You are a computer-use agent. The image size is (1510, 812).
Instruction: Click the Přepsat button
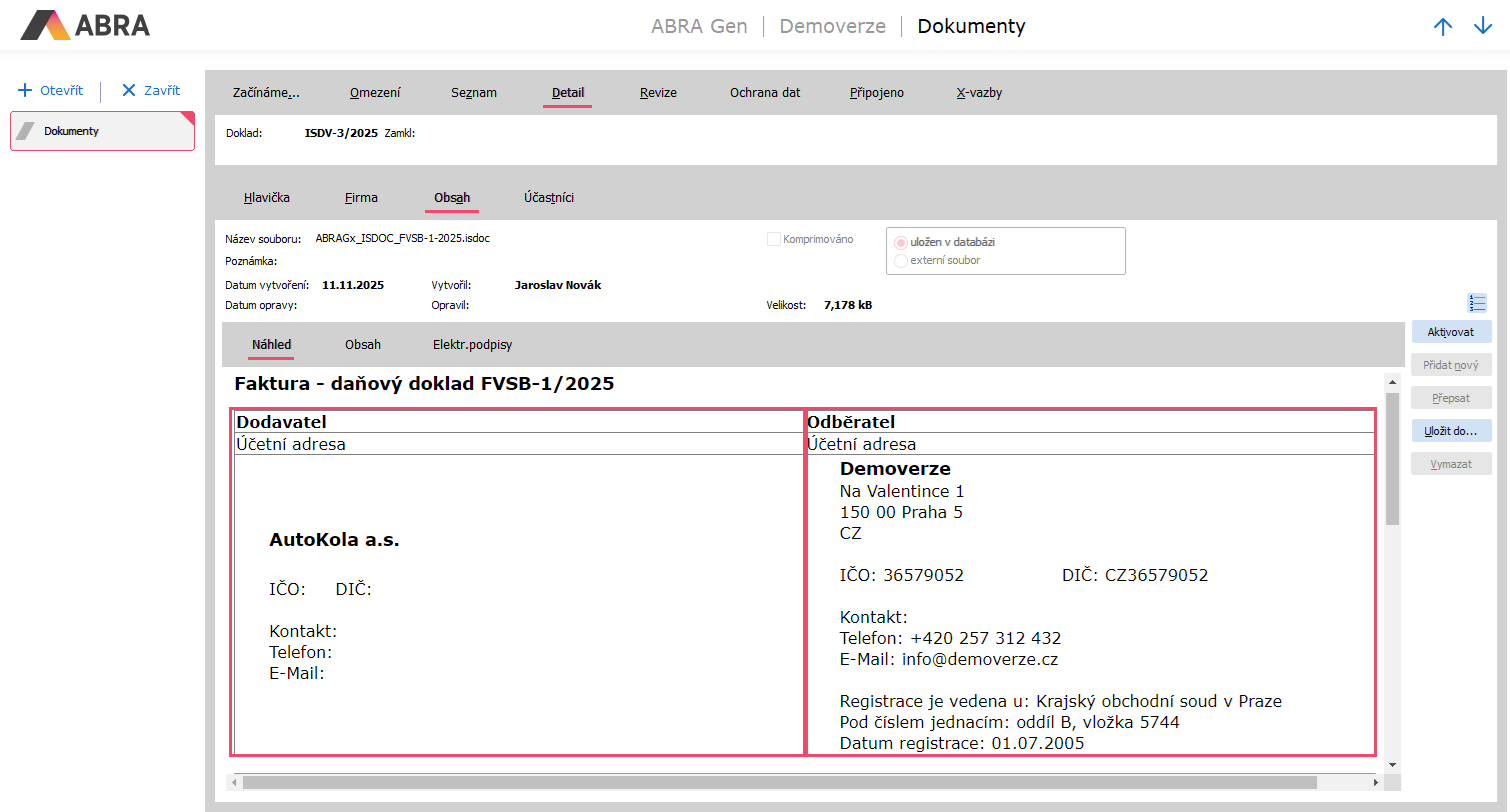pyautogui.click(x=1452, y=398)
